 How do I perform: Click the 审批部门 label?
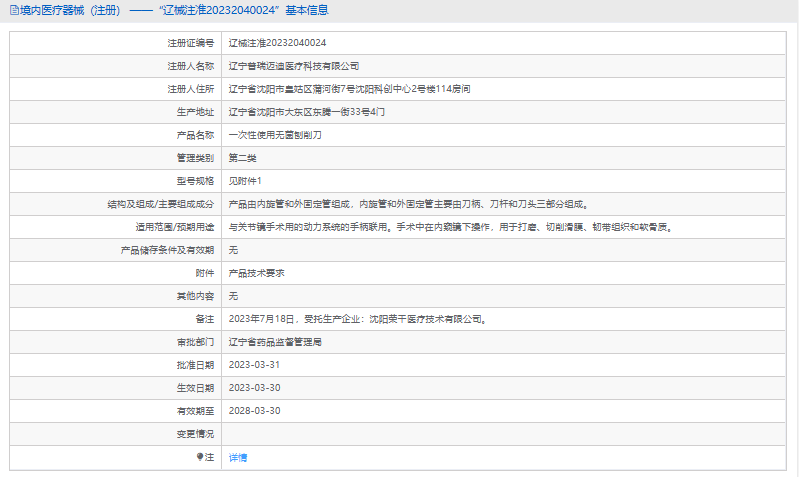point(196,342)
